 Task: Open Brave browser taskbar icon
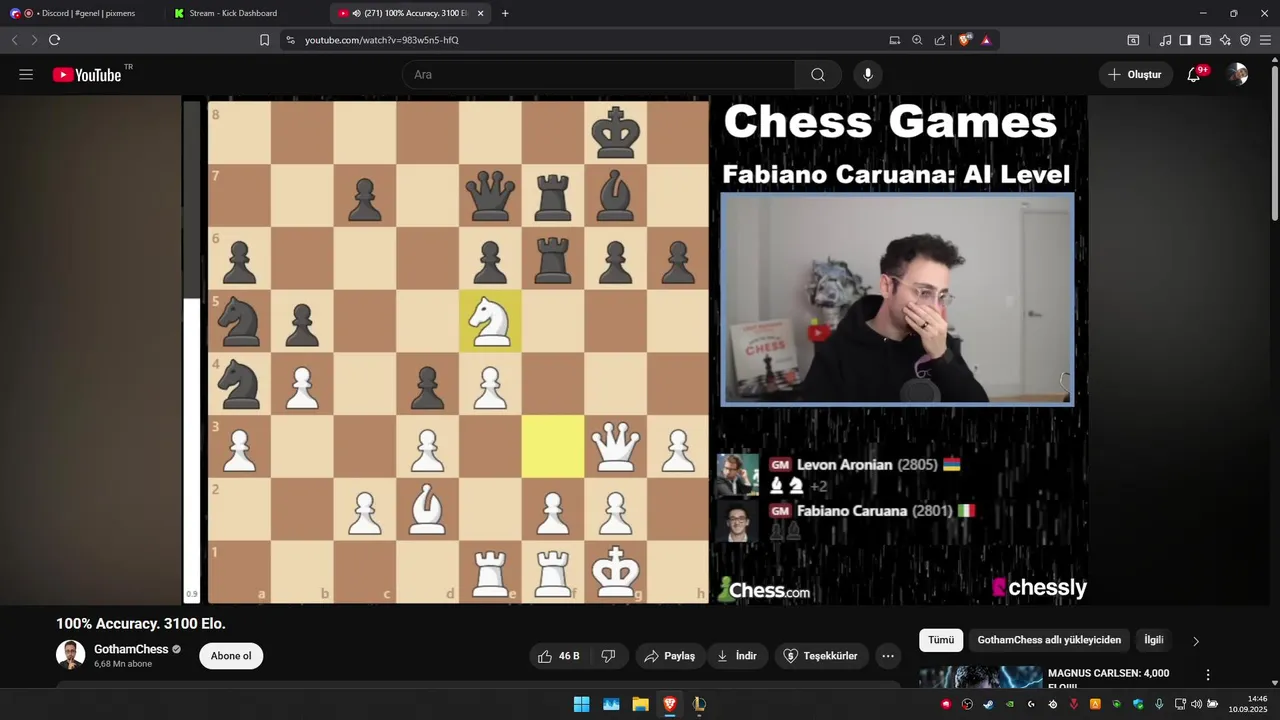[670, 704]
